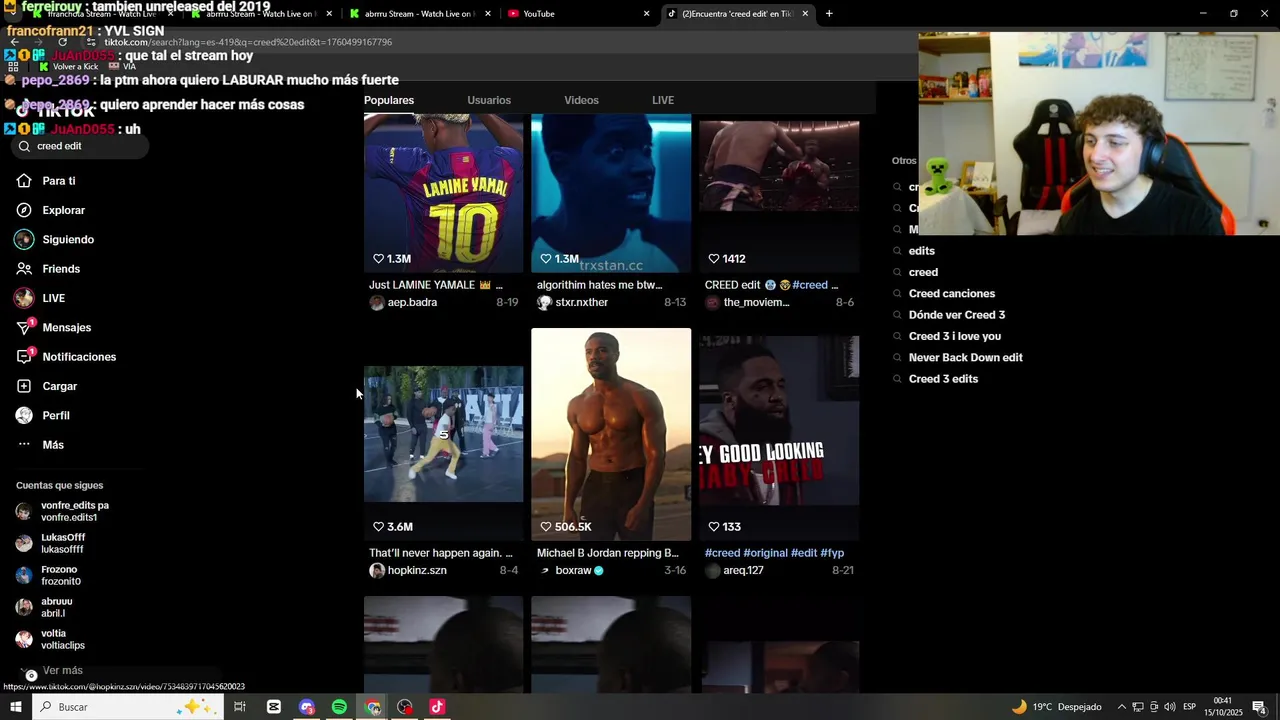Open Discord from the taskbar
This screenshot has width=1280, height=720.
pyautogui.click(x=307, y=707)
